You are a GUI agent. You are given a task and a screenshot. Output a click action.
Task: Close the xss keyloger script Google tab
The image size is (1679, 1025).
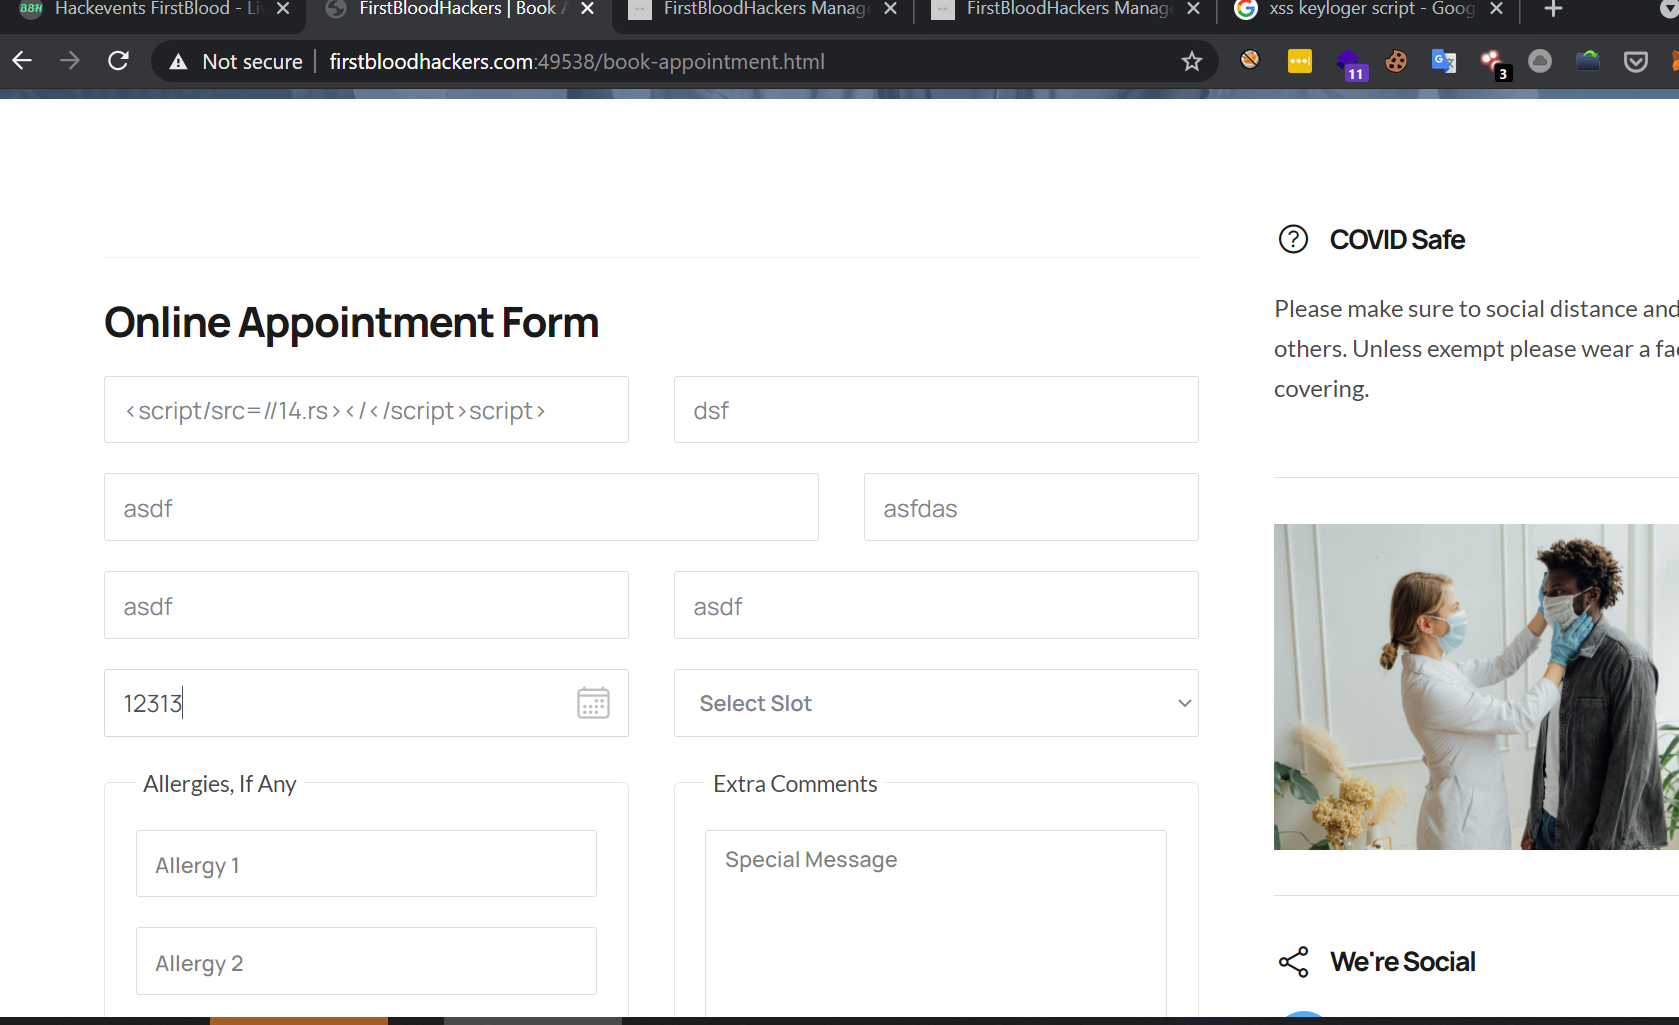click(x=1496, y=9)
